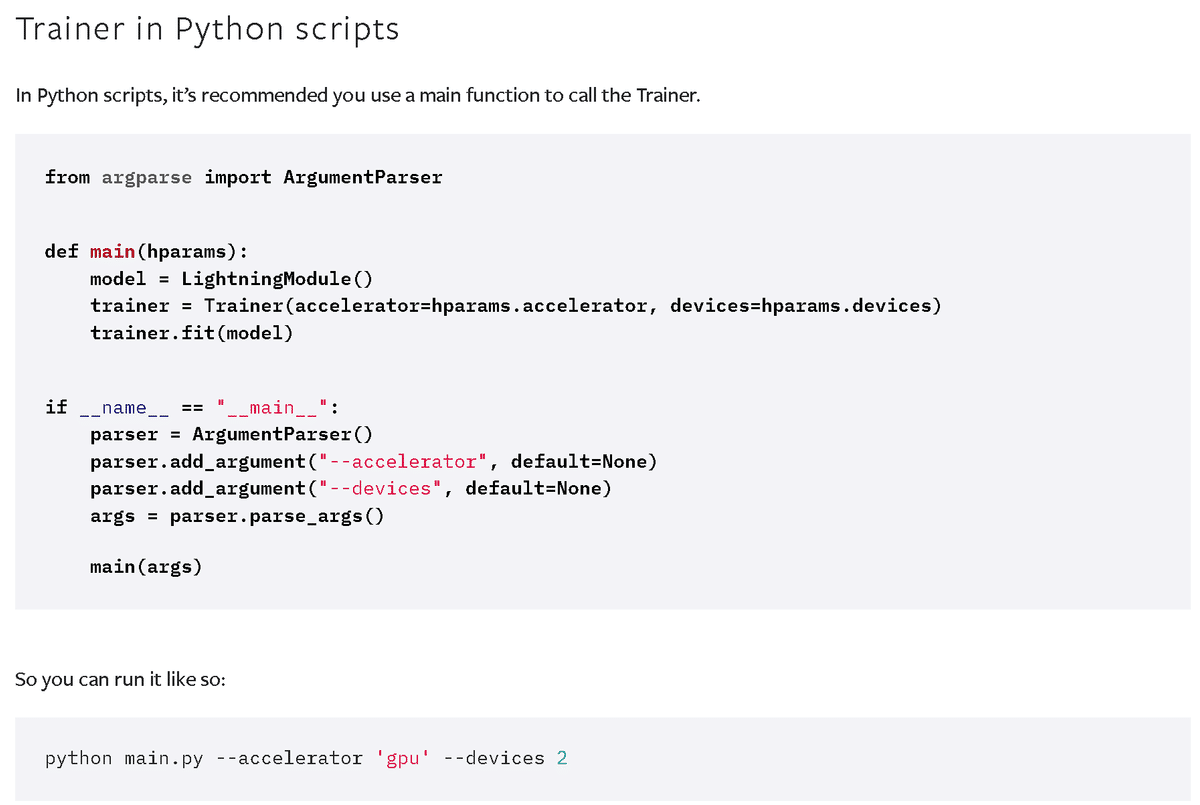Select the red '--devices' string
The height and width of the screenshot is (805, 1200).
coord(381,488)
